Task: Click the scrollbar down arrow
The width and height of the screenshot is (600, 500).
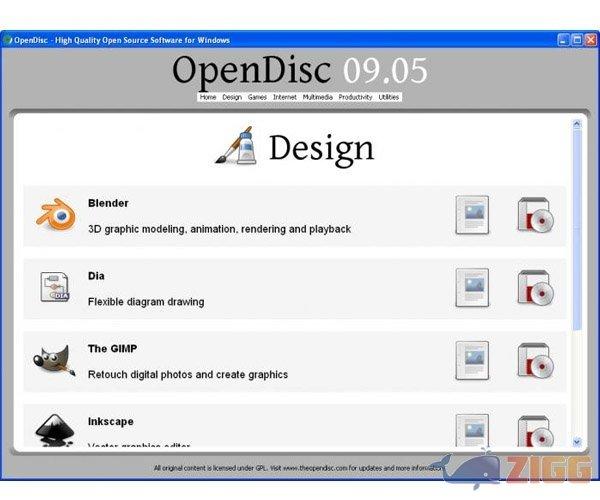Action: tap(577, 441)
